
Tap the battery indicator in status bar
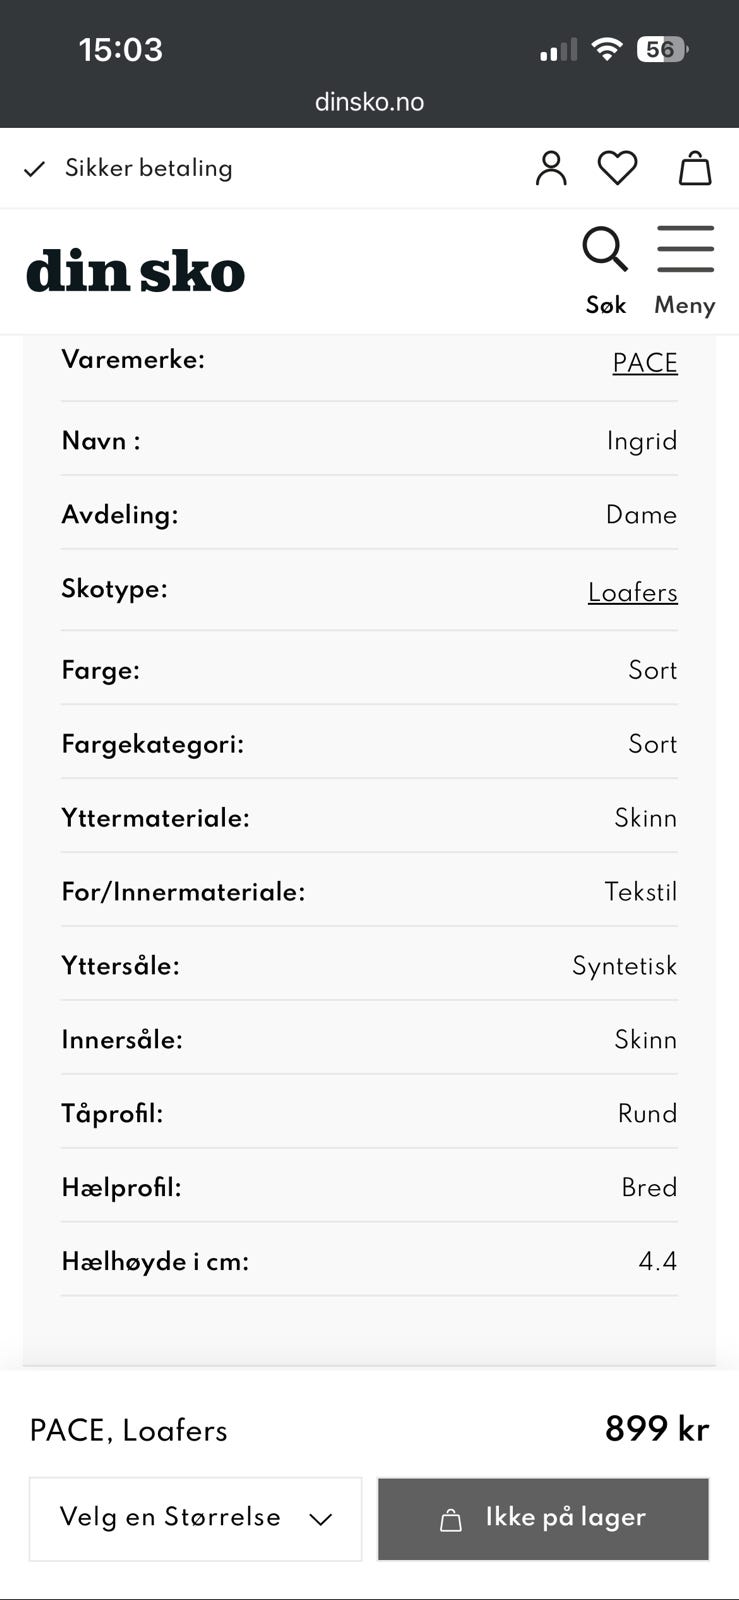coord(662,49)
